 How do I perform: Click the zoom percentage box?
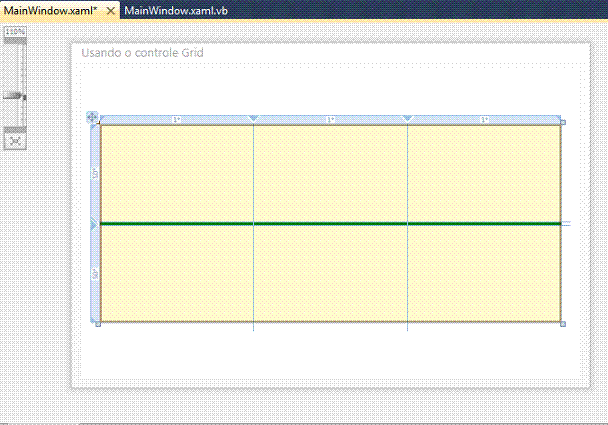15,32
